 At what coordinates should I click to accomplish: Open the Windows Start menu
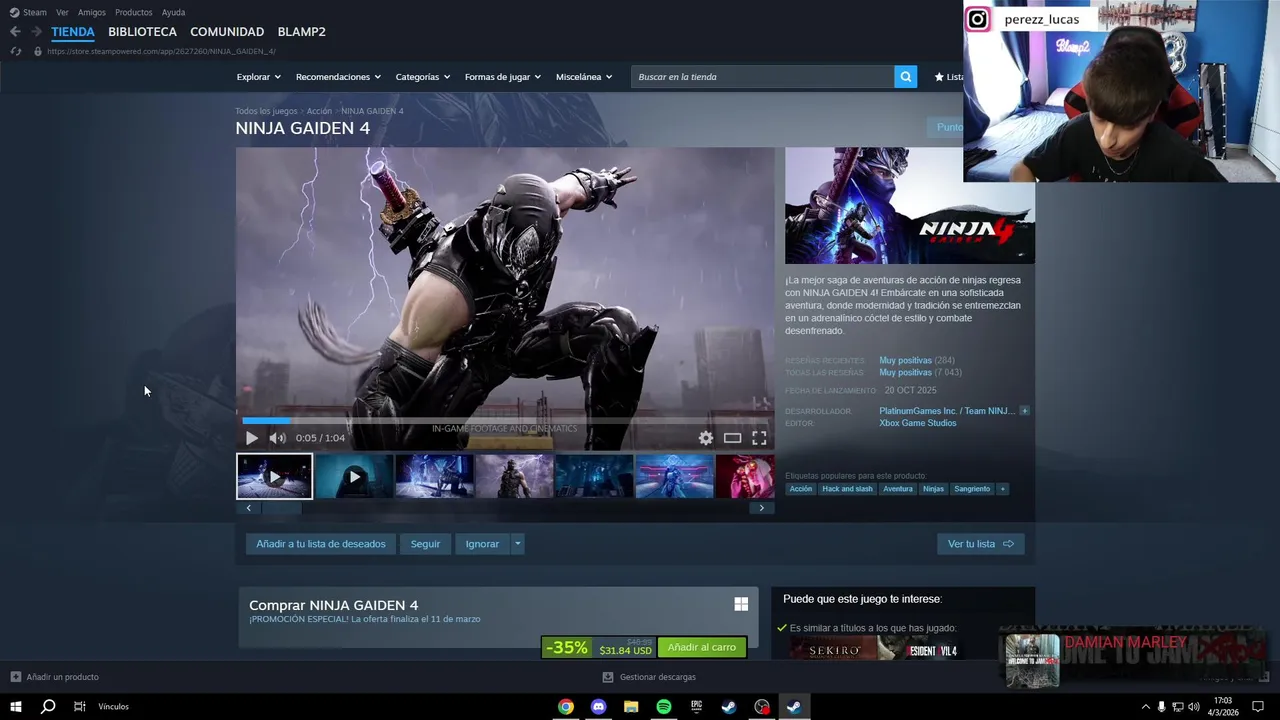click(16, 707)
